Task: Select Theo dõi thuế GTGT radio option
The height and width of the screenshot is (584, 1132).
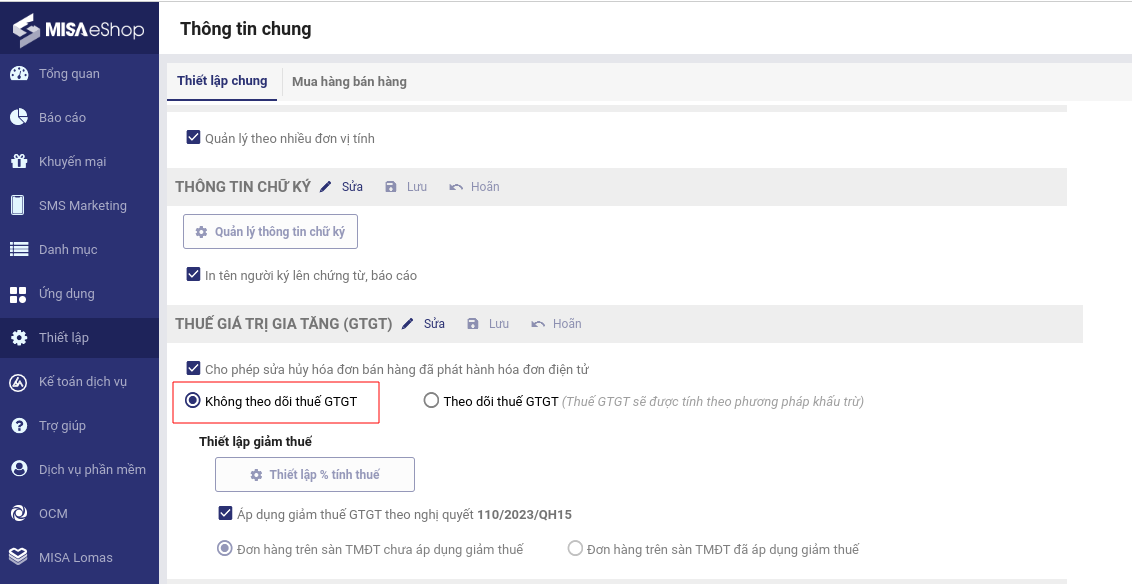Action: [x=431, y=401]
